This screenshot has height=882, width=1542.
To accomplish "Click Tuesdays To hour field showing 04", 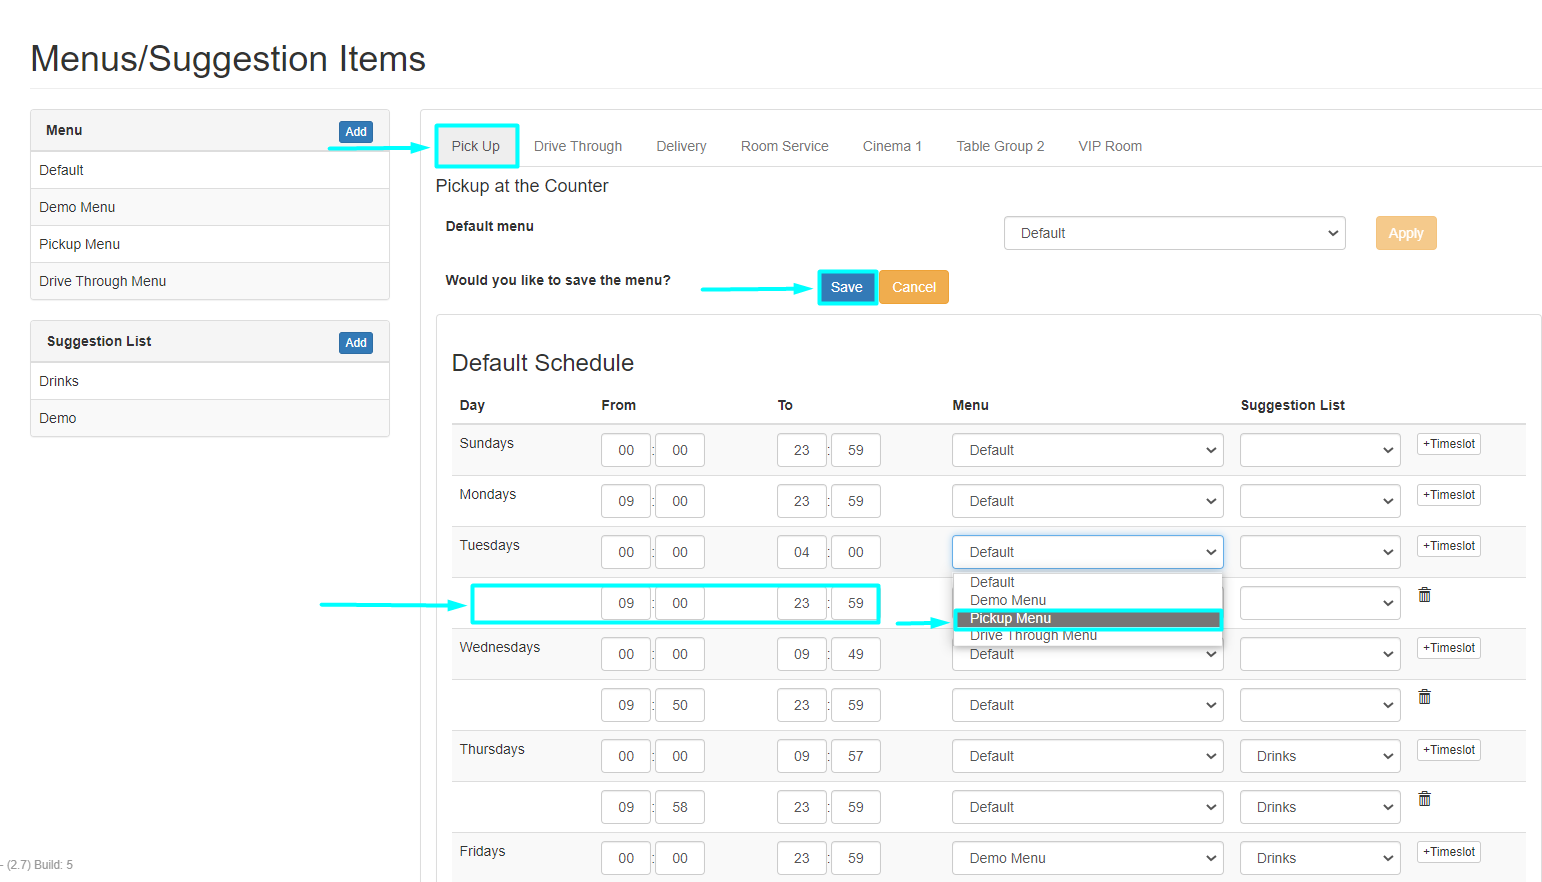I will coord(802,552).
